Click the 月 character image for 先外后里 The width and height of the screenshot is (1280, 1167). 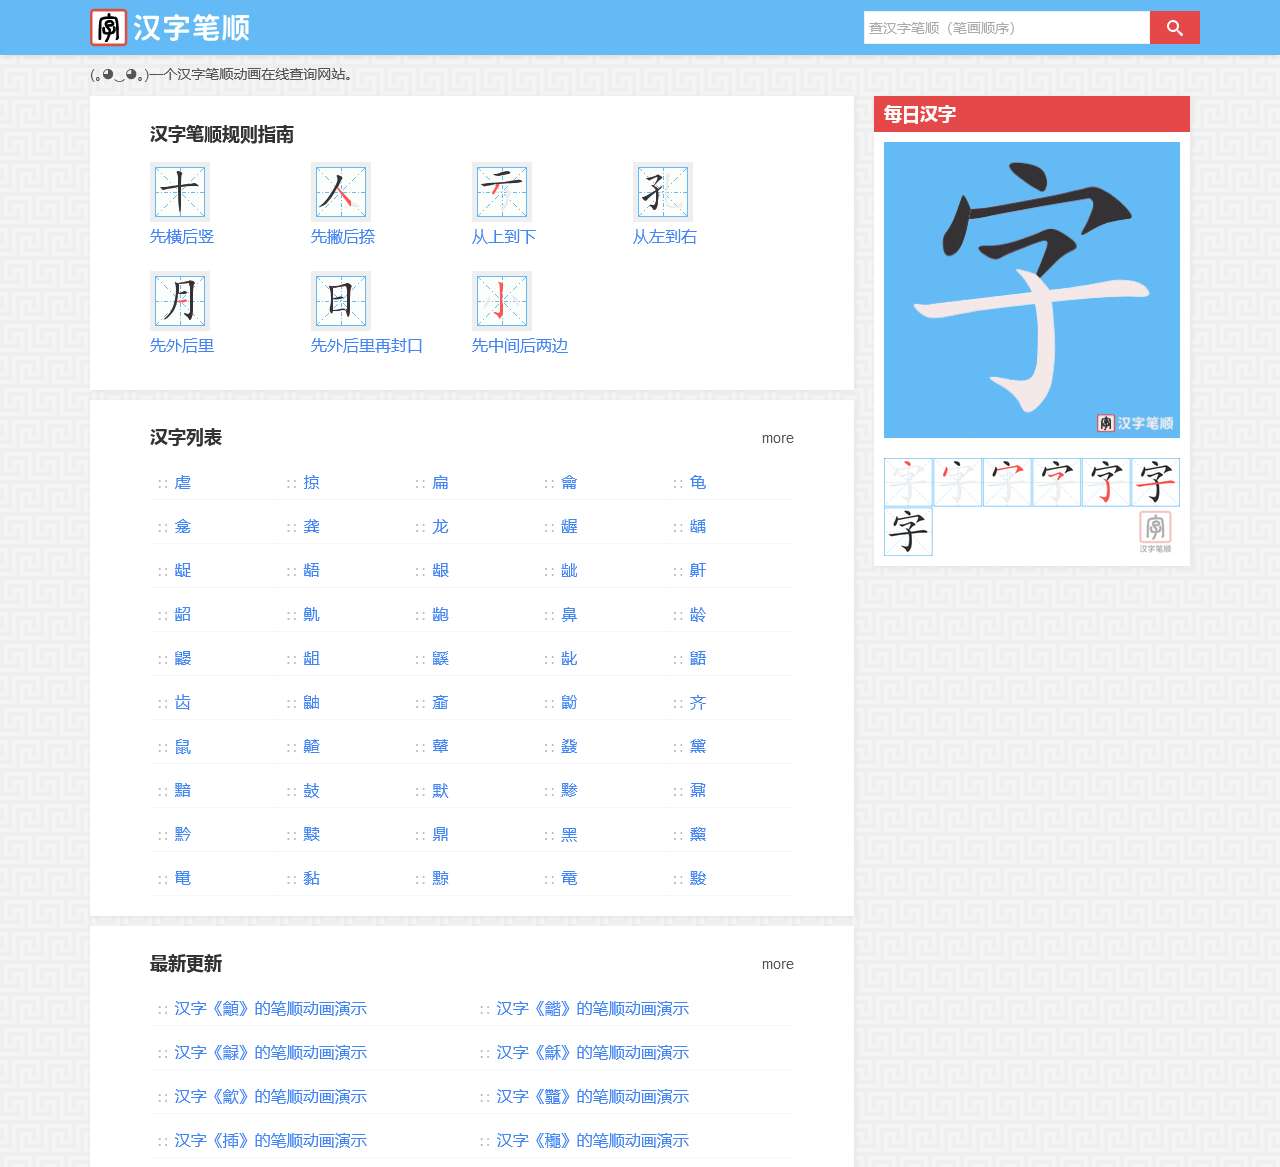(x=180, y=301)
